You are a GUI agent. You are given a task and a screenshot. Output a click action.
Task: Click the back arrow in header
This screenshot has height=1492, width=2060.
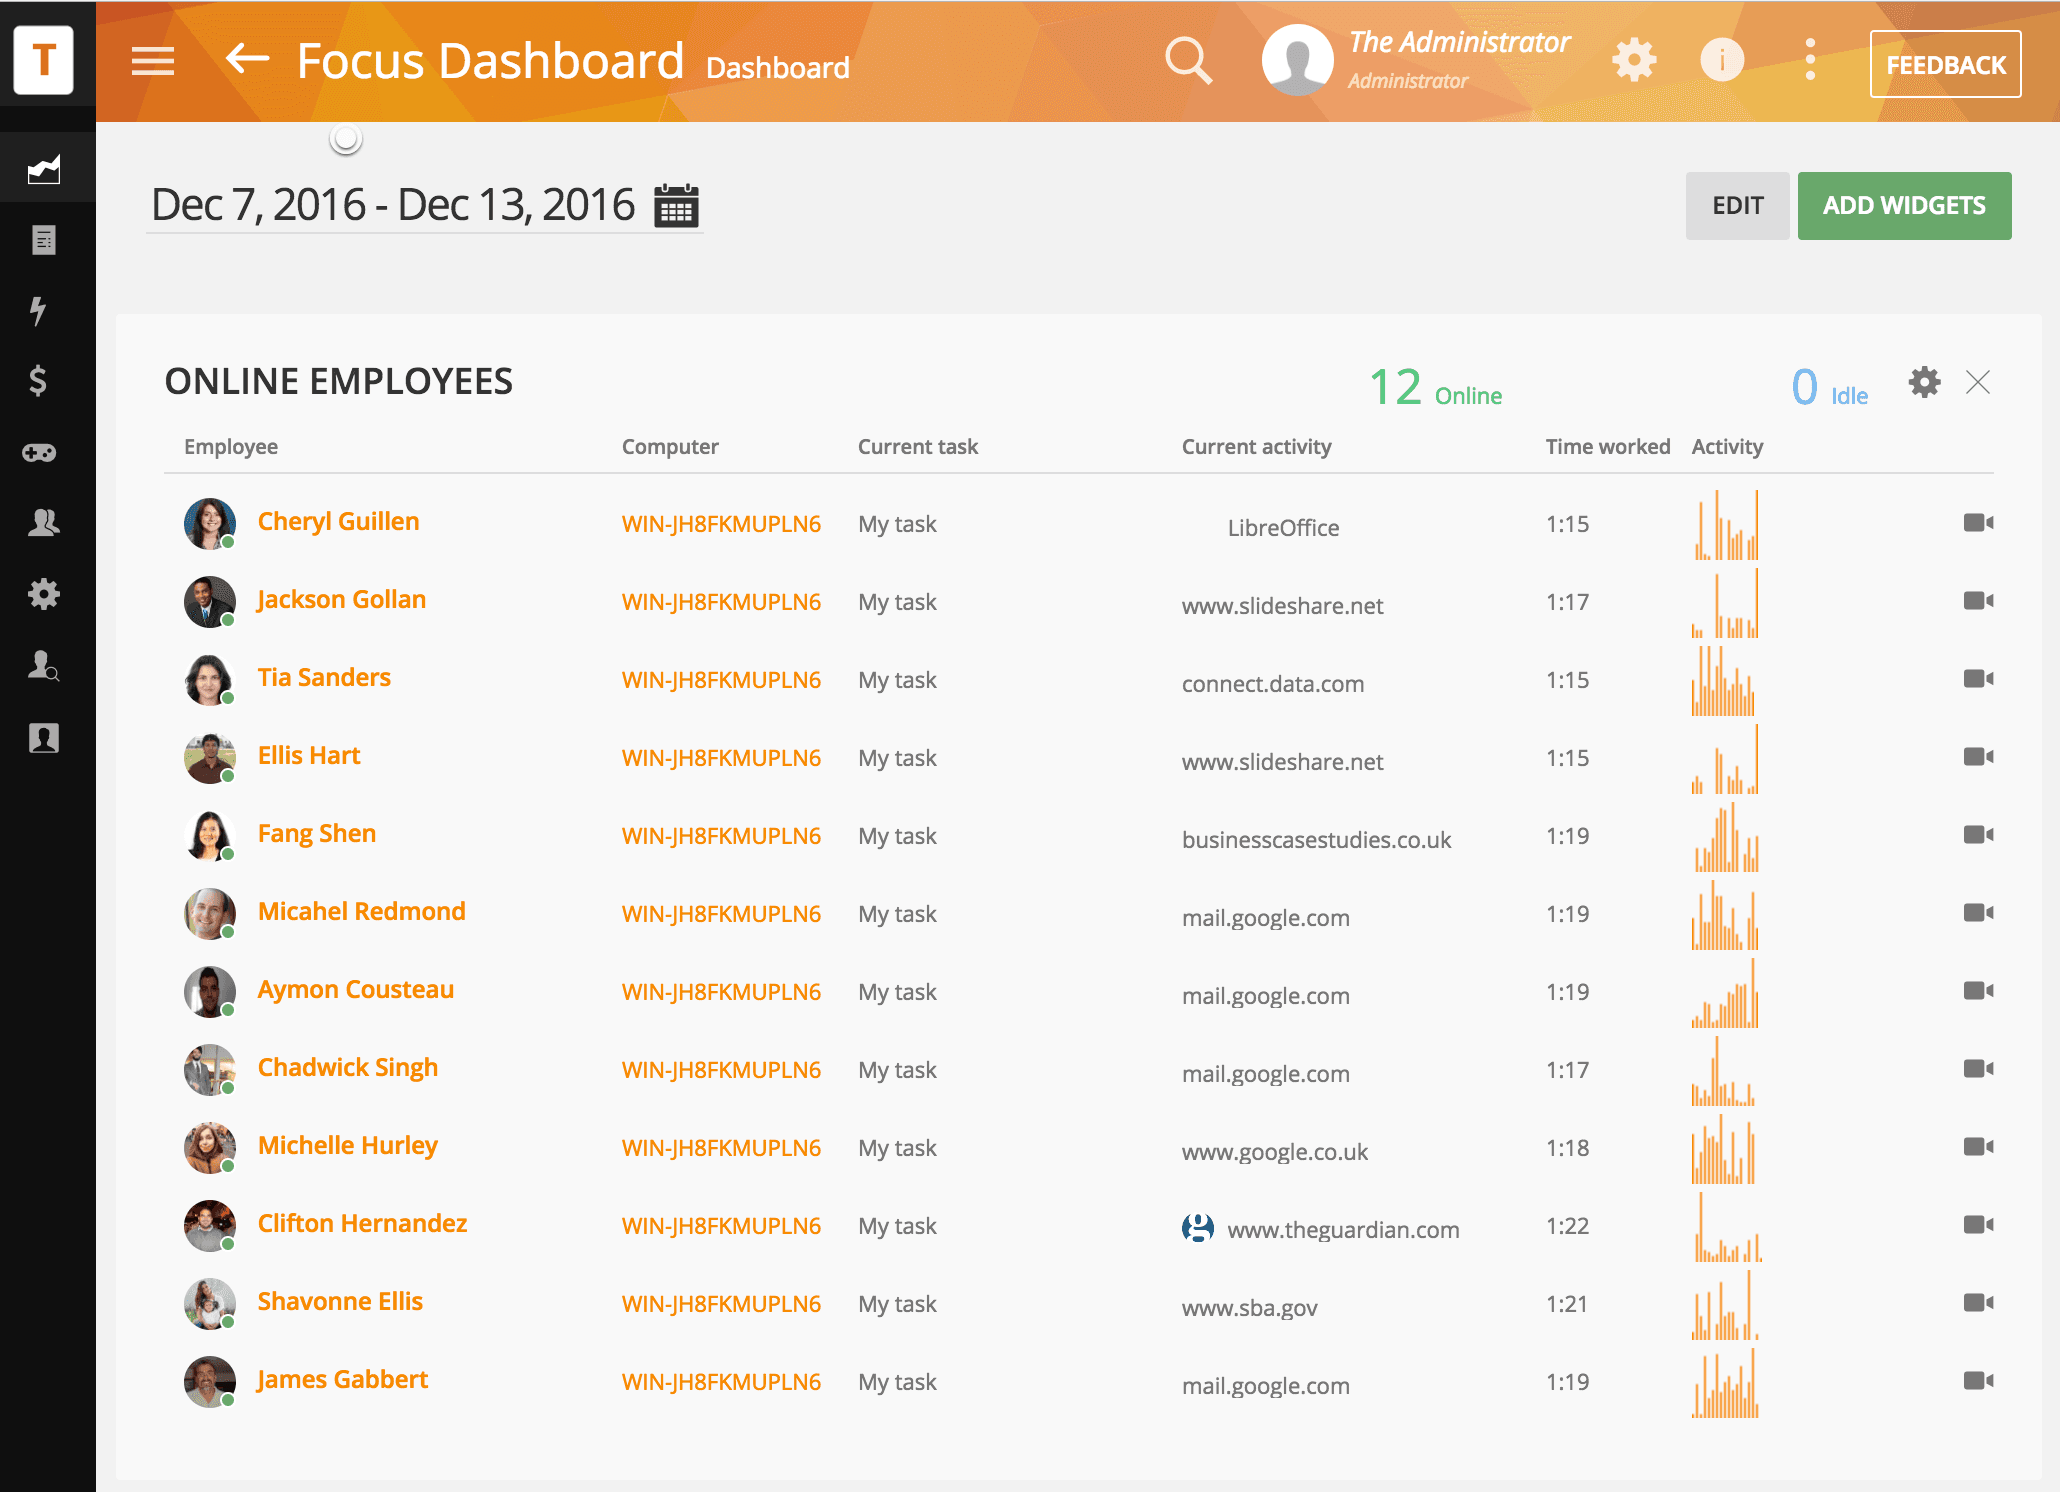[x=247, y=59]
